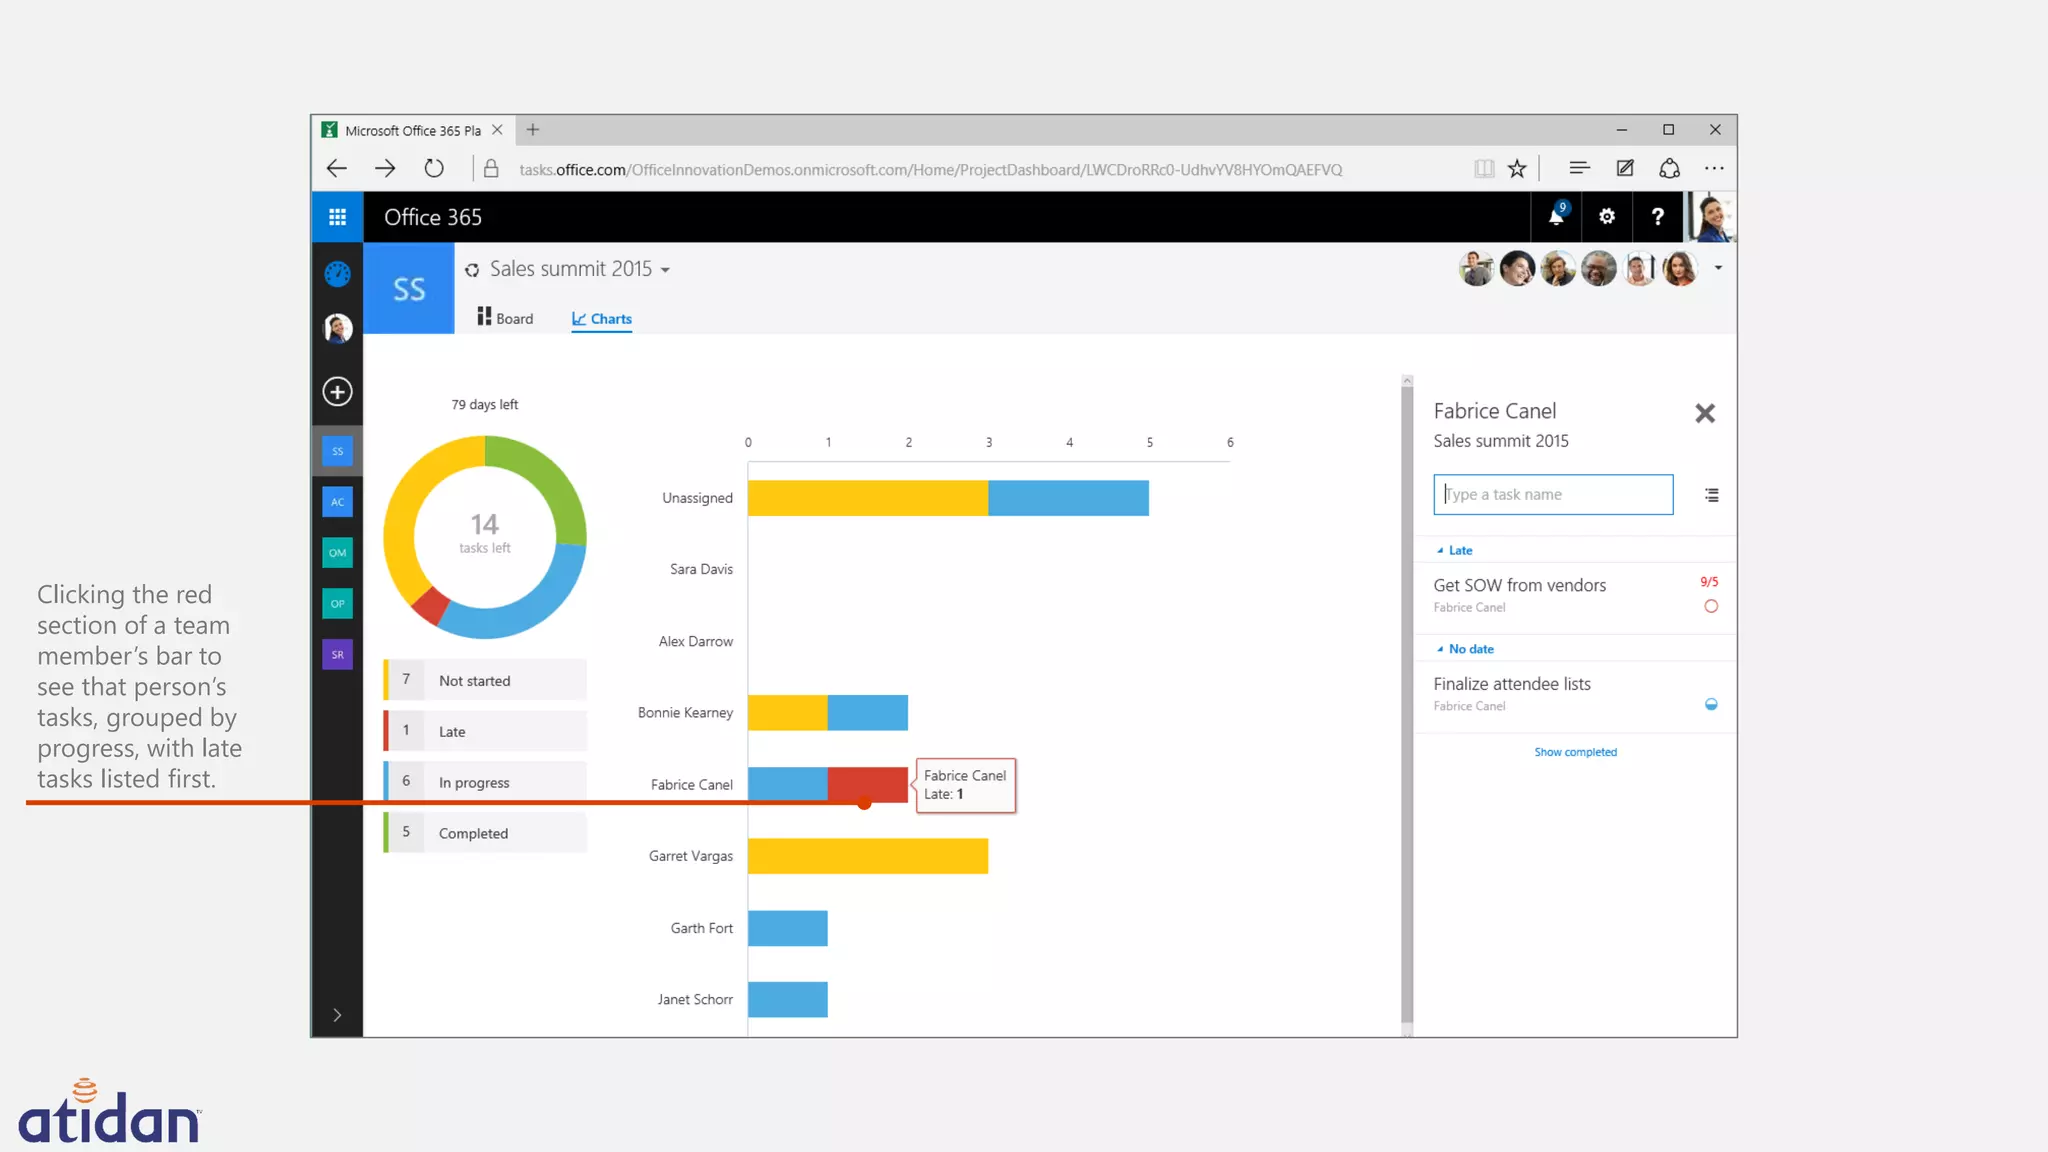Select the Late legend item
This screenshot has height=1152, width=2048.
(485, 731)
